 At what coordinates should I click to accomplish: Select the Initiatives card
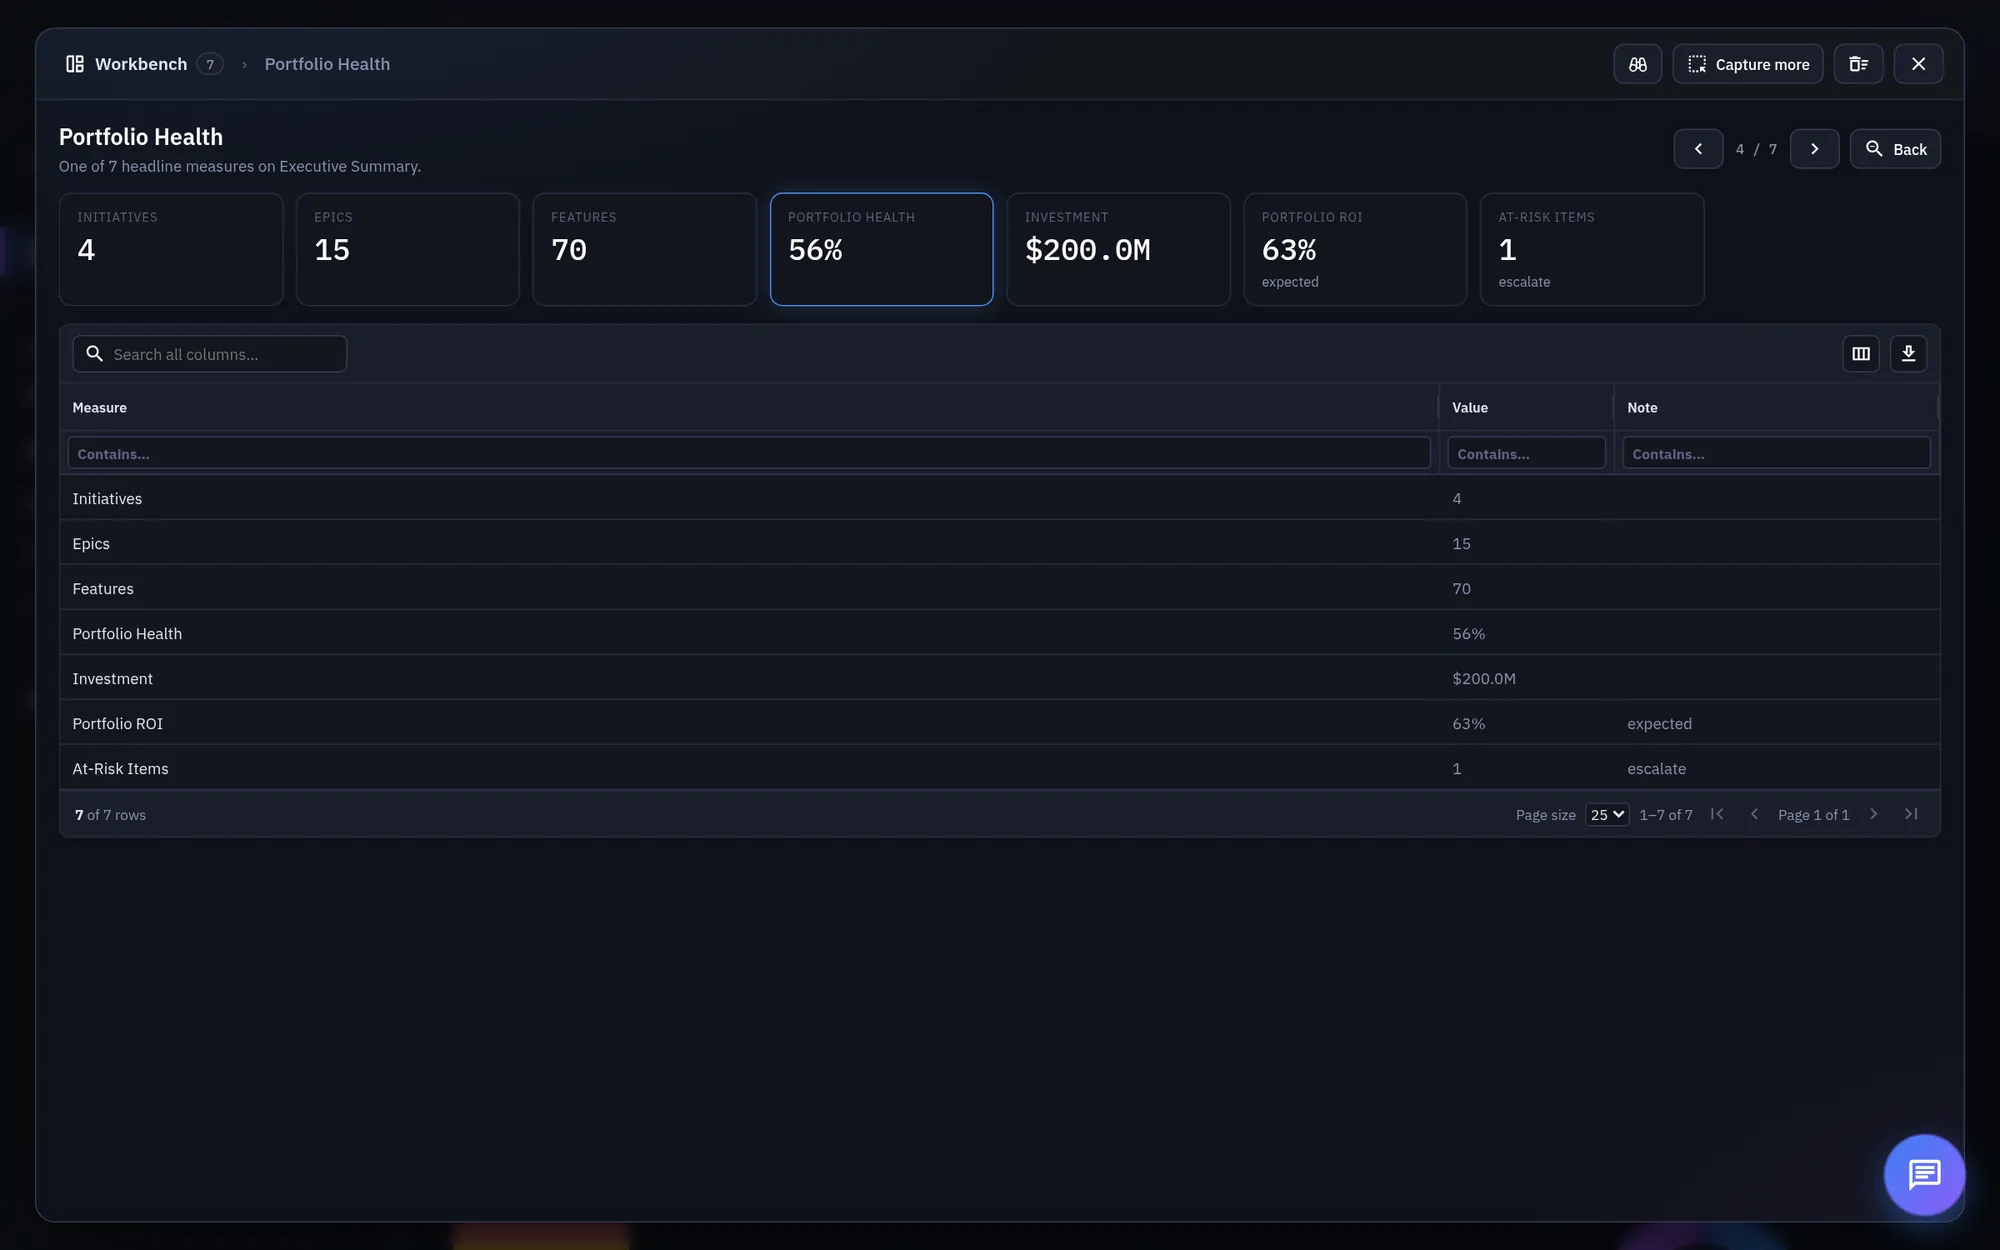171,249
